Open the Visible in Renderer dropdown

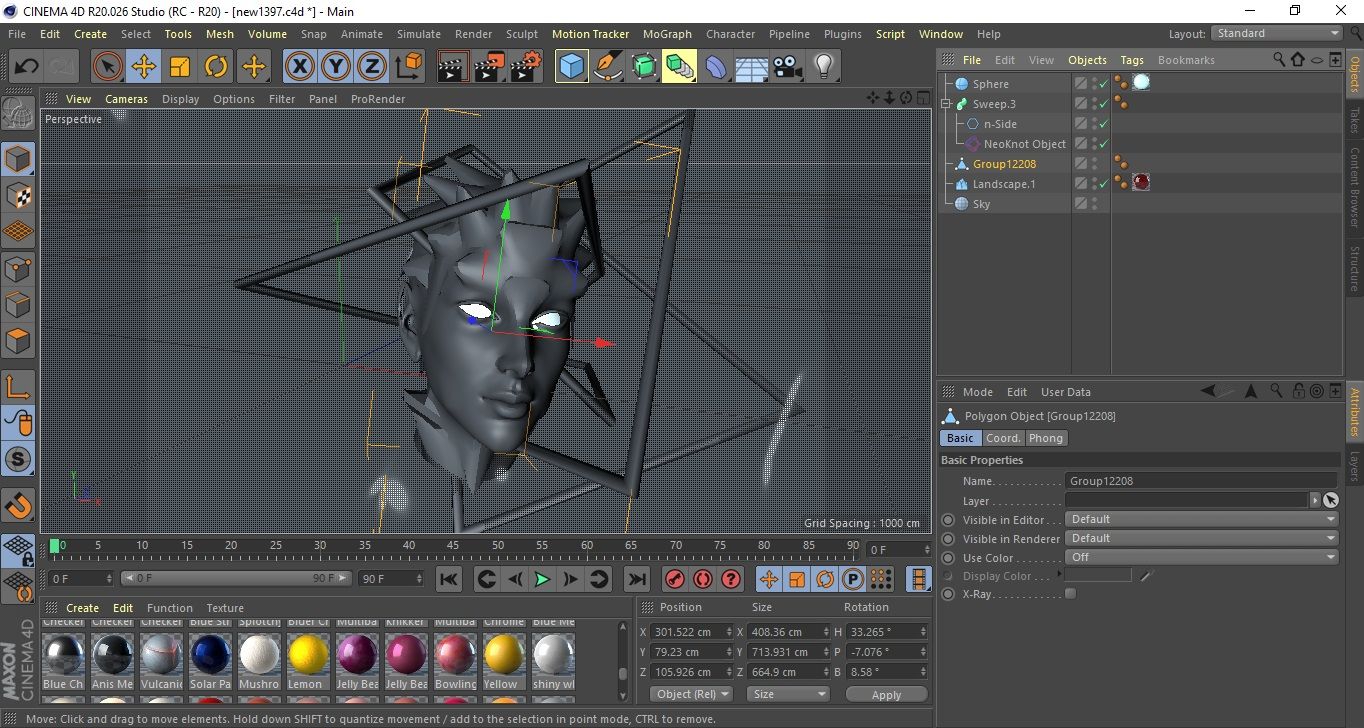click(1202, 538)
